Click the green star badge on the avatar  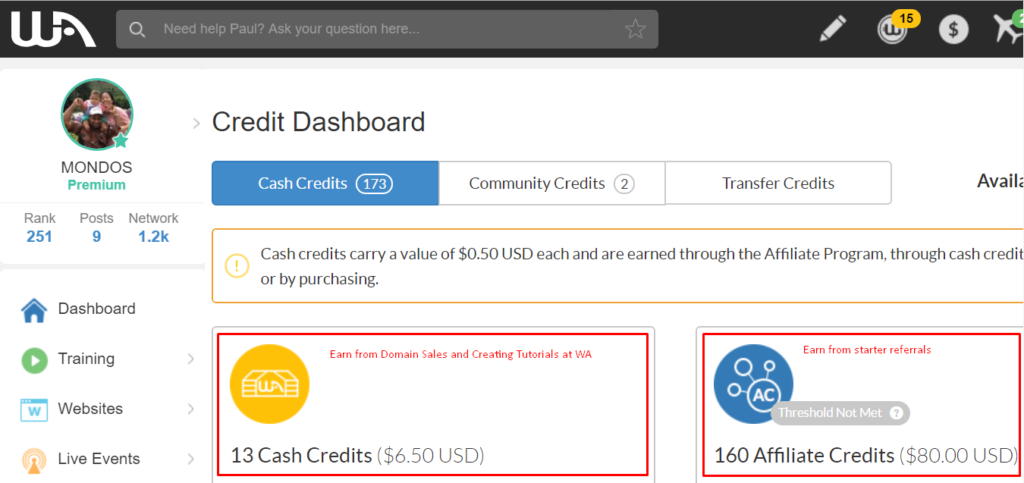(120, 140)
